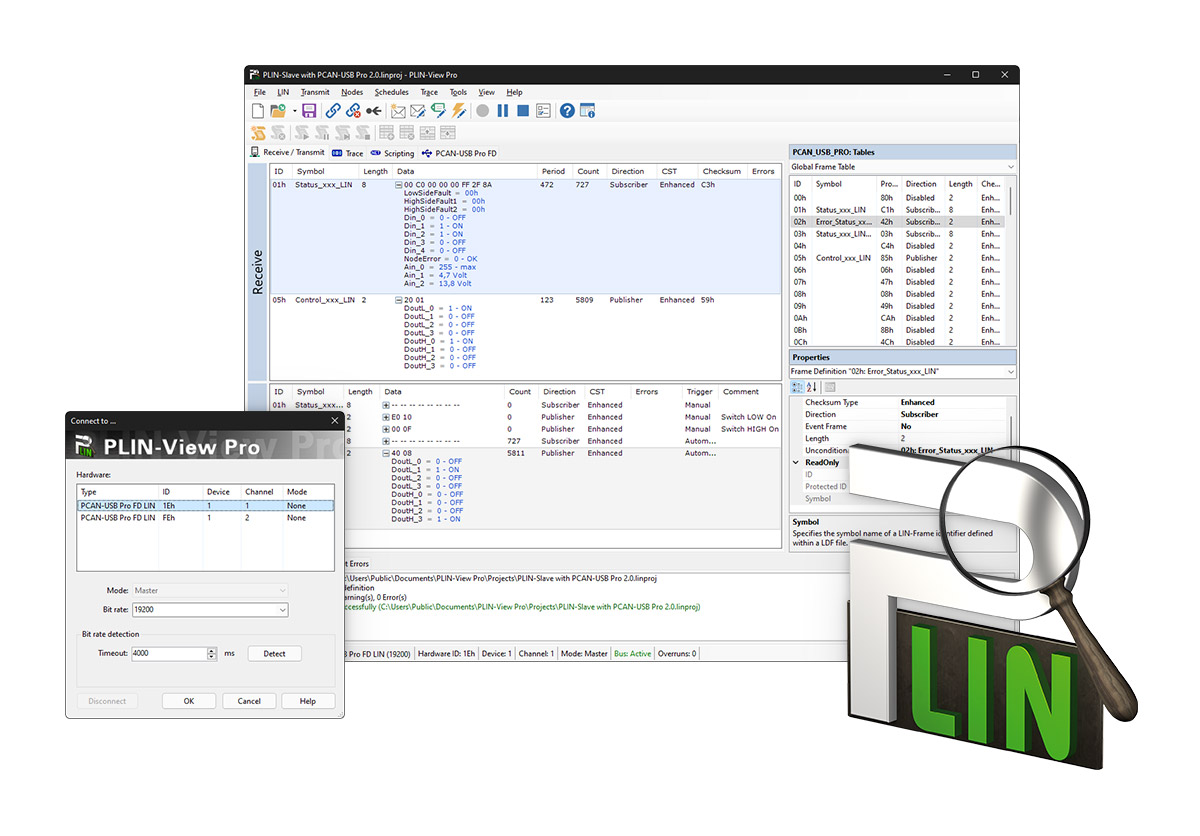Open the Global Frame Table dropdown
Image resolution: width=1200 pixels, height=836 pixels.
point(1010,167)
